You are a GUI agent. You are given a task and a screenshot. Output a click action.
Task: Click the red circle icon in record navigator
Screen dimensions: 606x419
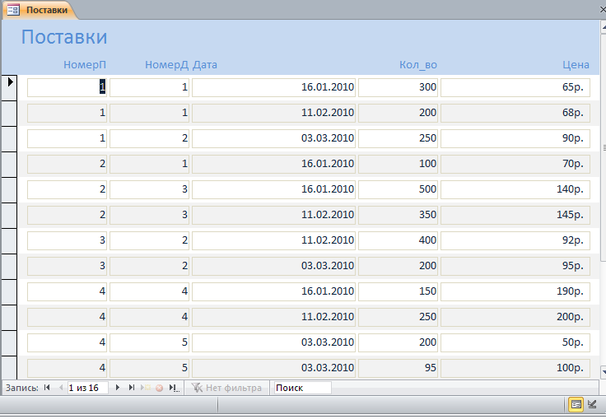point(159,388)
